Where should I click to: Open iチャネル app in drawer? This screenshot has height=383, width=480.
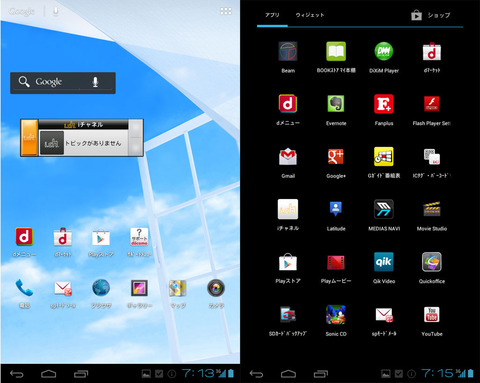coord(288,209)
